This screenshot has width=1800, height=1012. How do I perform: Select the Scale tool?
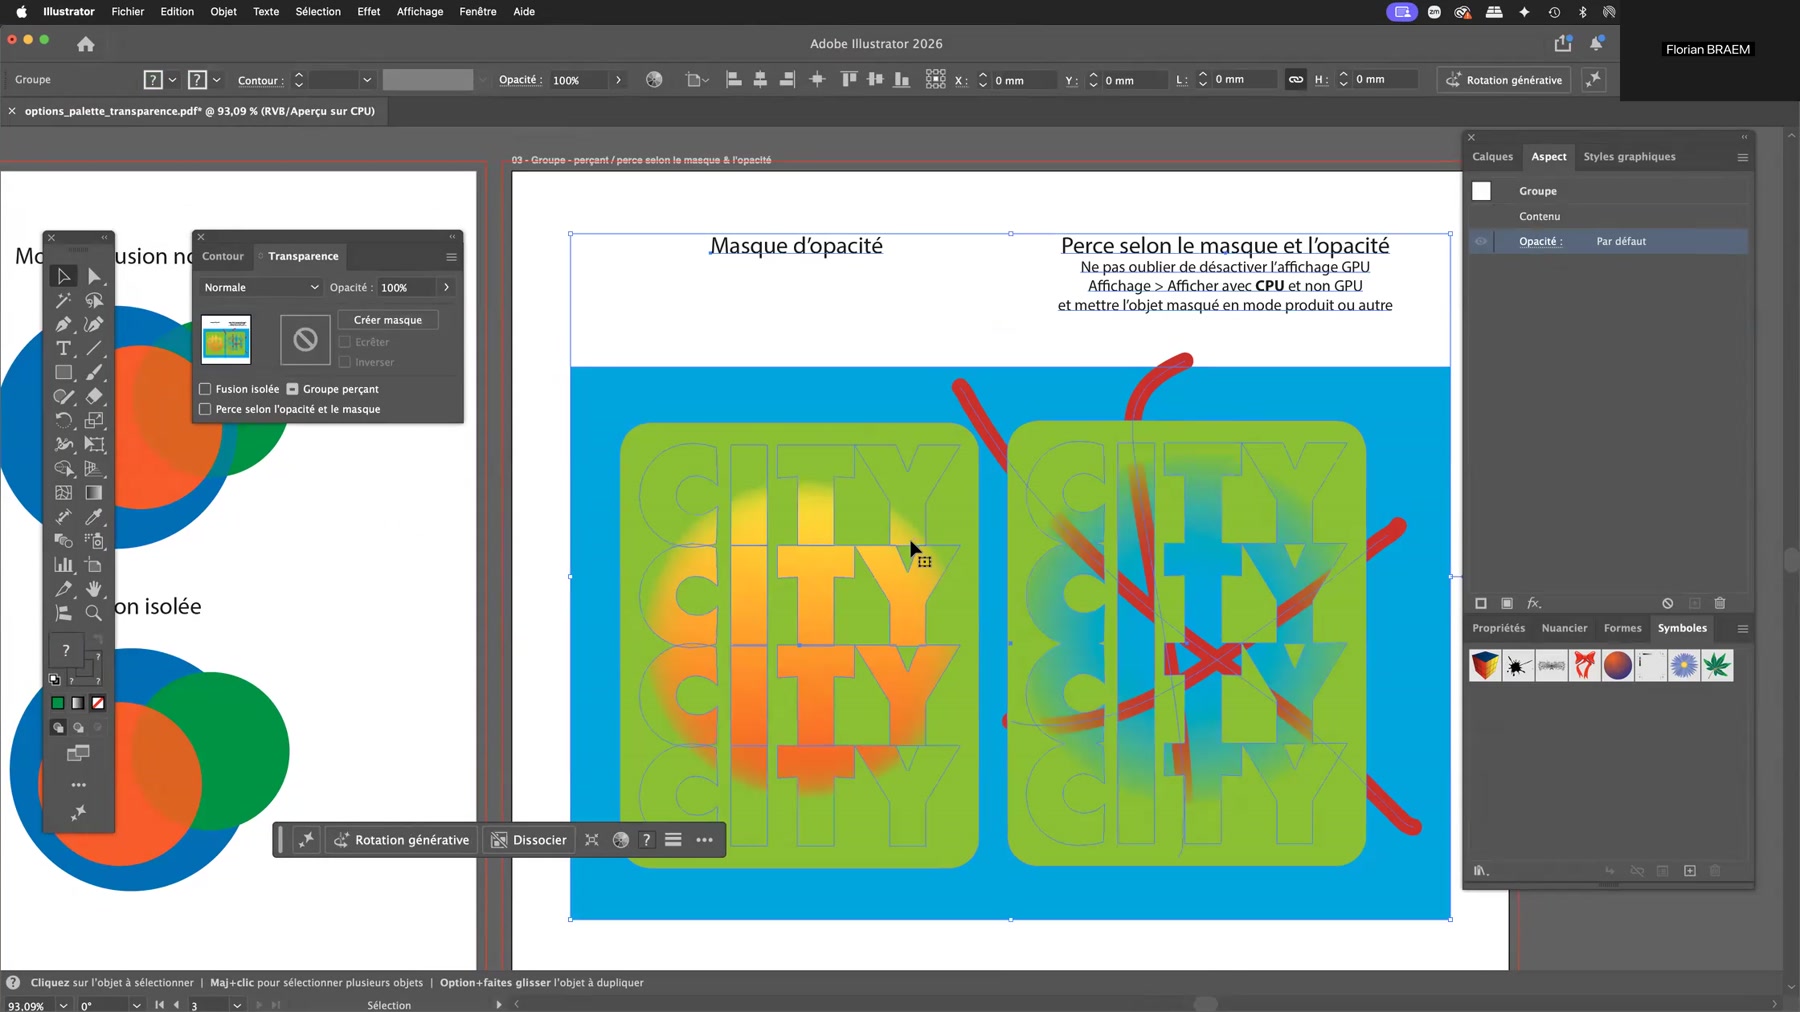coord(94,420)
